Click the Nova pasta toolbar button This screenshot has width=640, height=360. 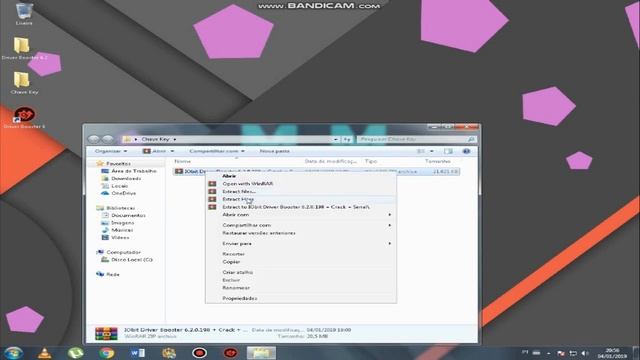click(x=274, y=151)
